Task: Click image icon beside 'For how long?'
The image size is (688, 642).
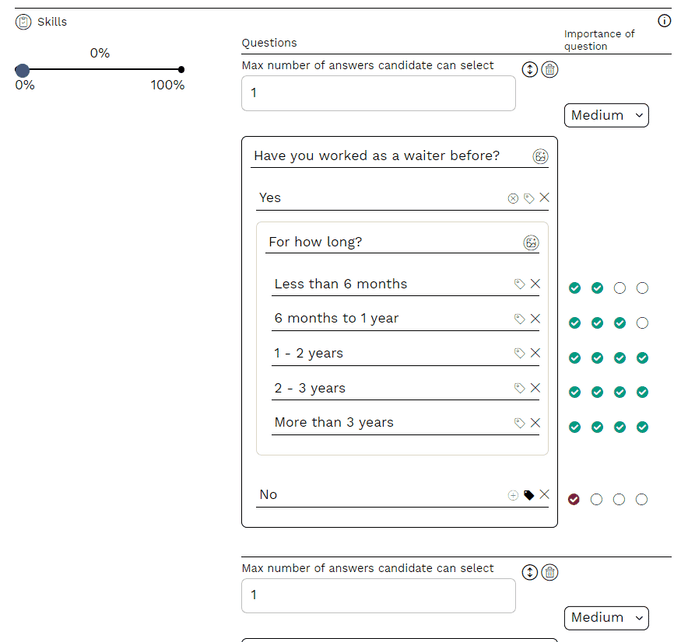Action: [x=531, y=242]
